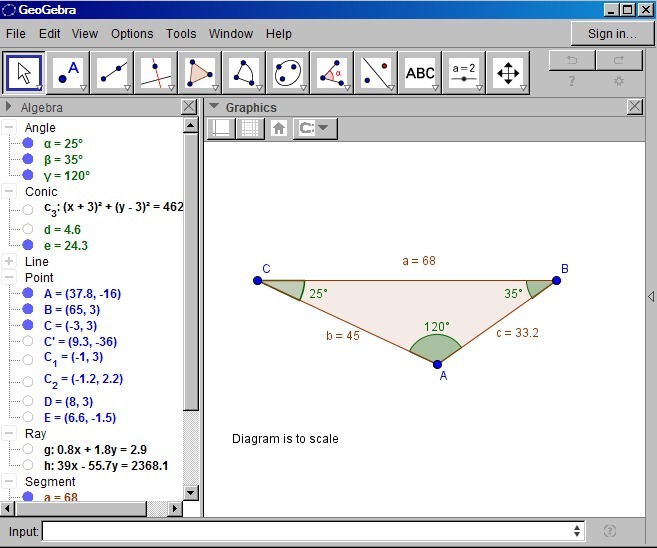
Task: Collapse the Point group in Algebra
Action: click(9, 277)
